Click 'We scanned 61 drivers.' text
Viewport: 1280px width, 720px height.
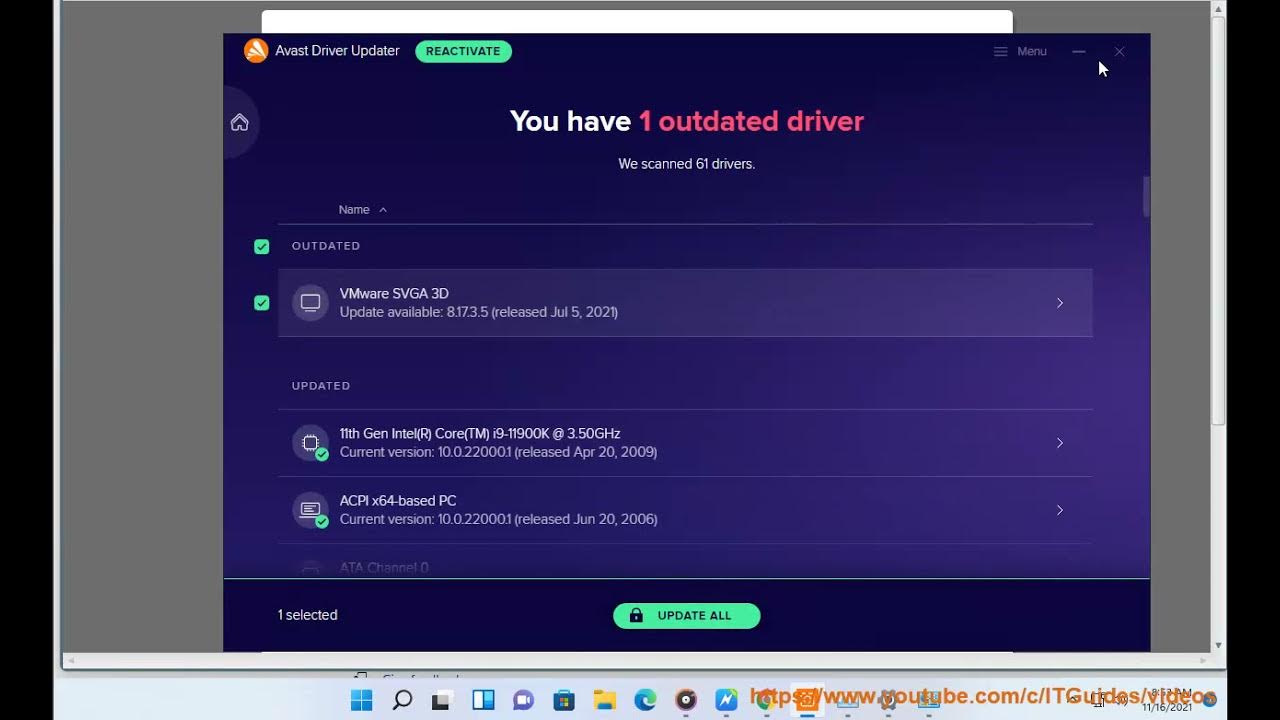tap(687, 164)
